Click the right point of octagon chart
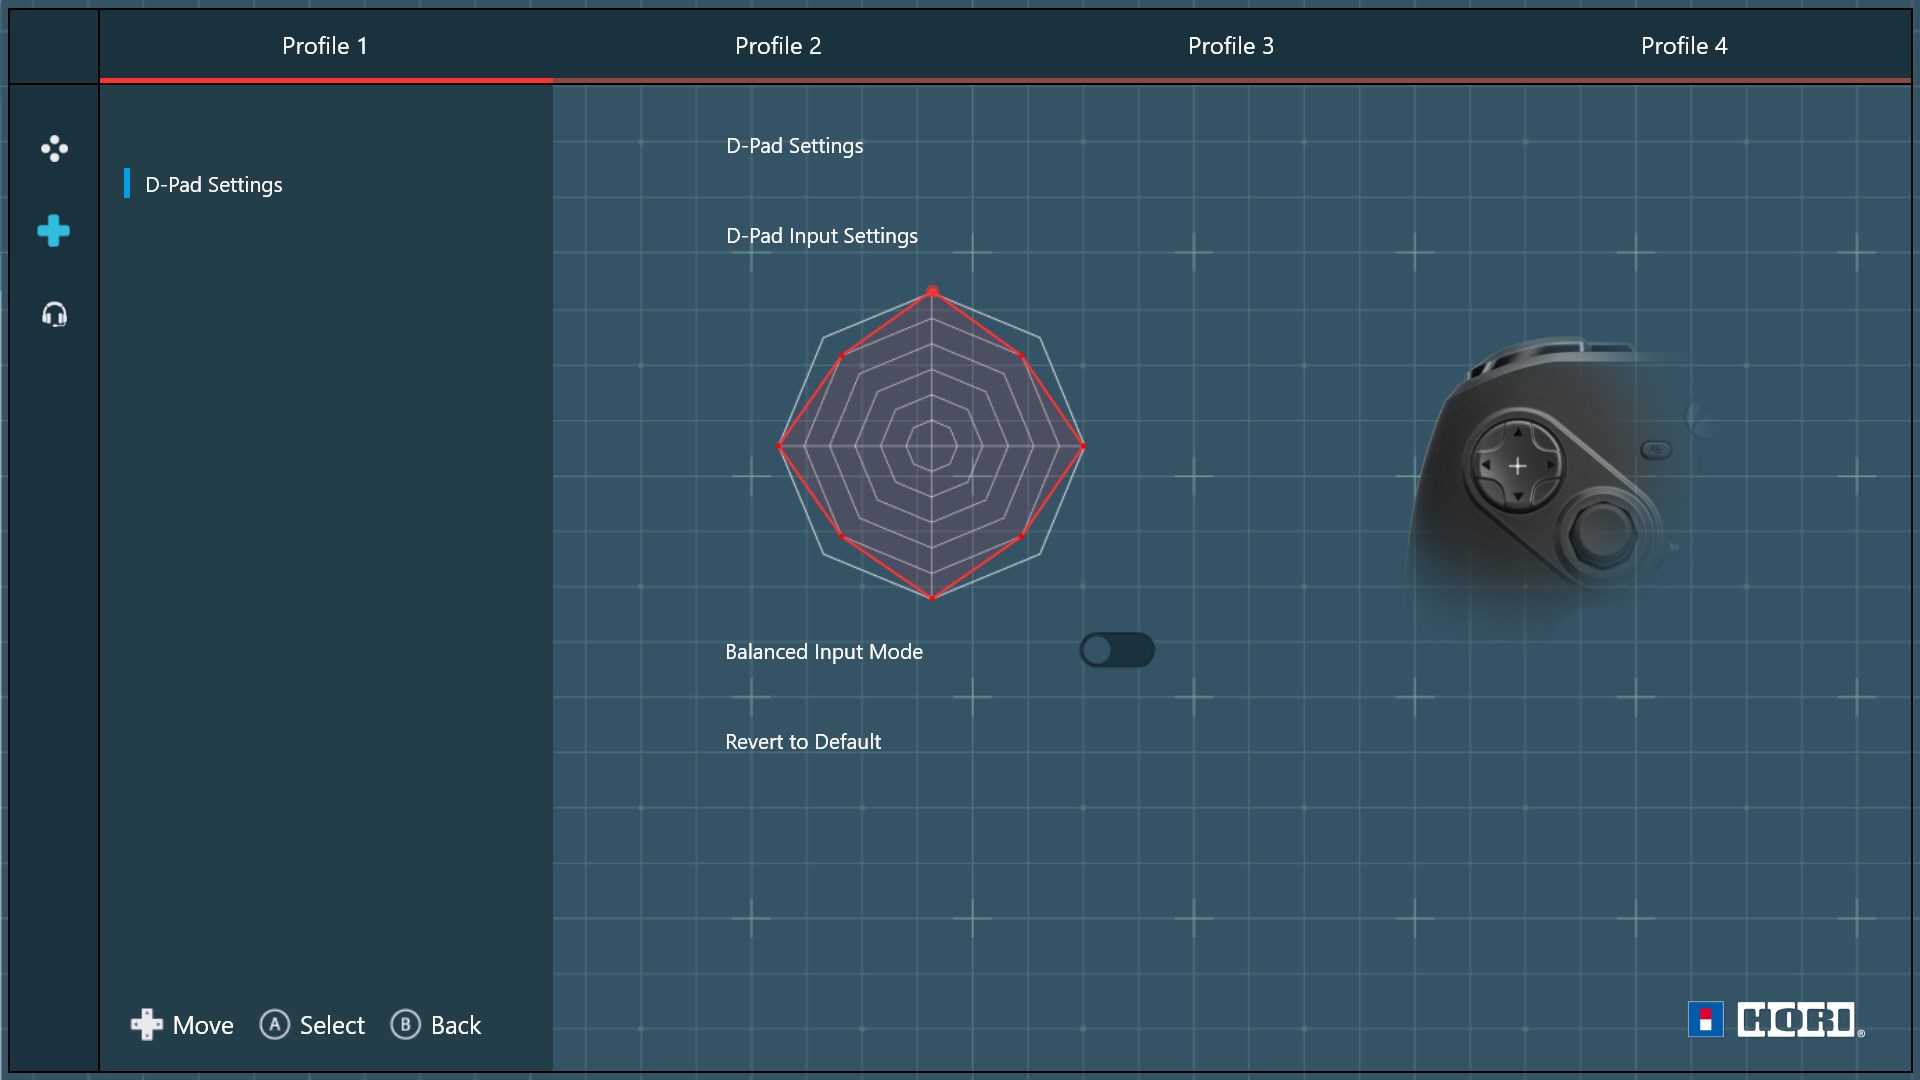1920x1080 pixels. (1083, 446)
